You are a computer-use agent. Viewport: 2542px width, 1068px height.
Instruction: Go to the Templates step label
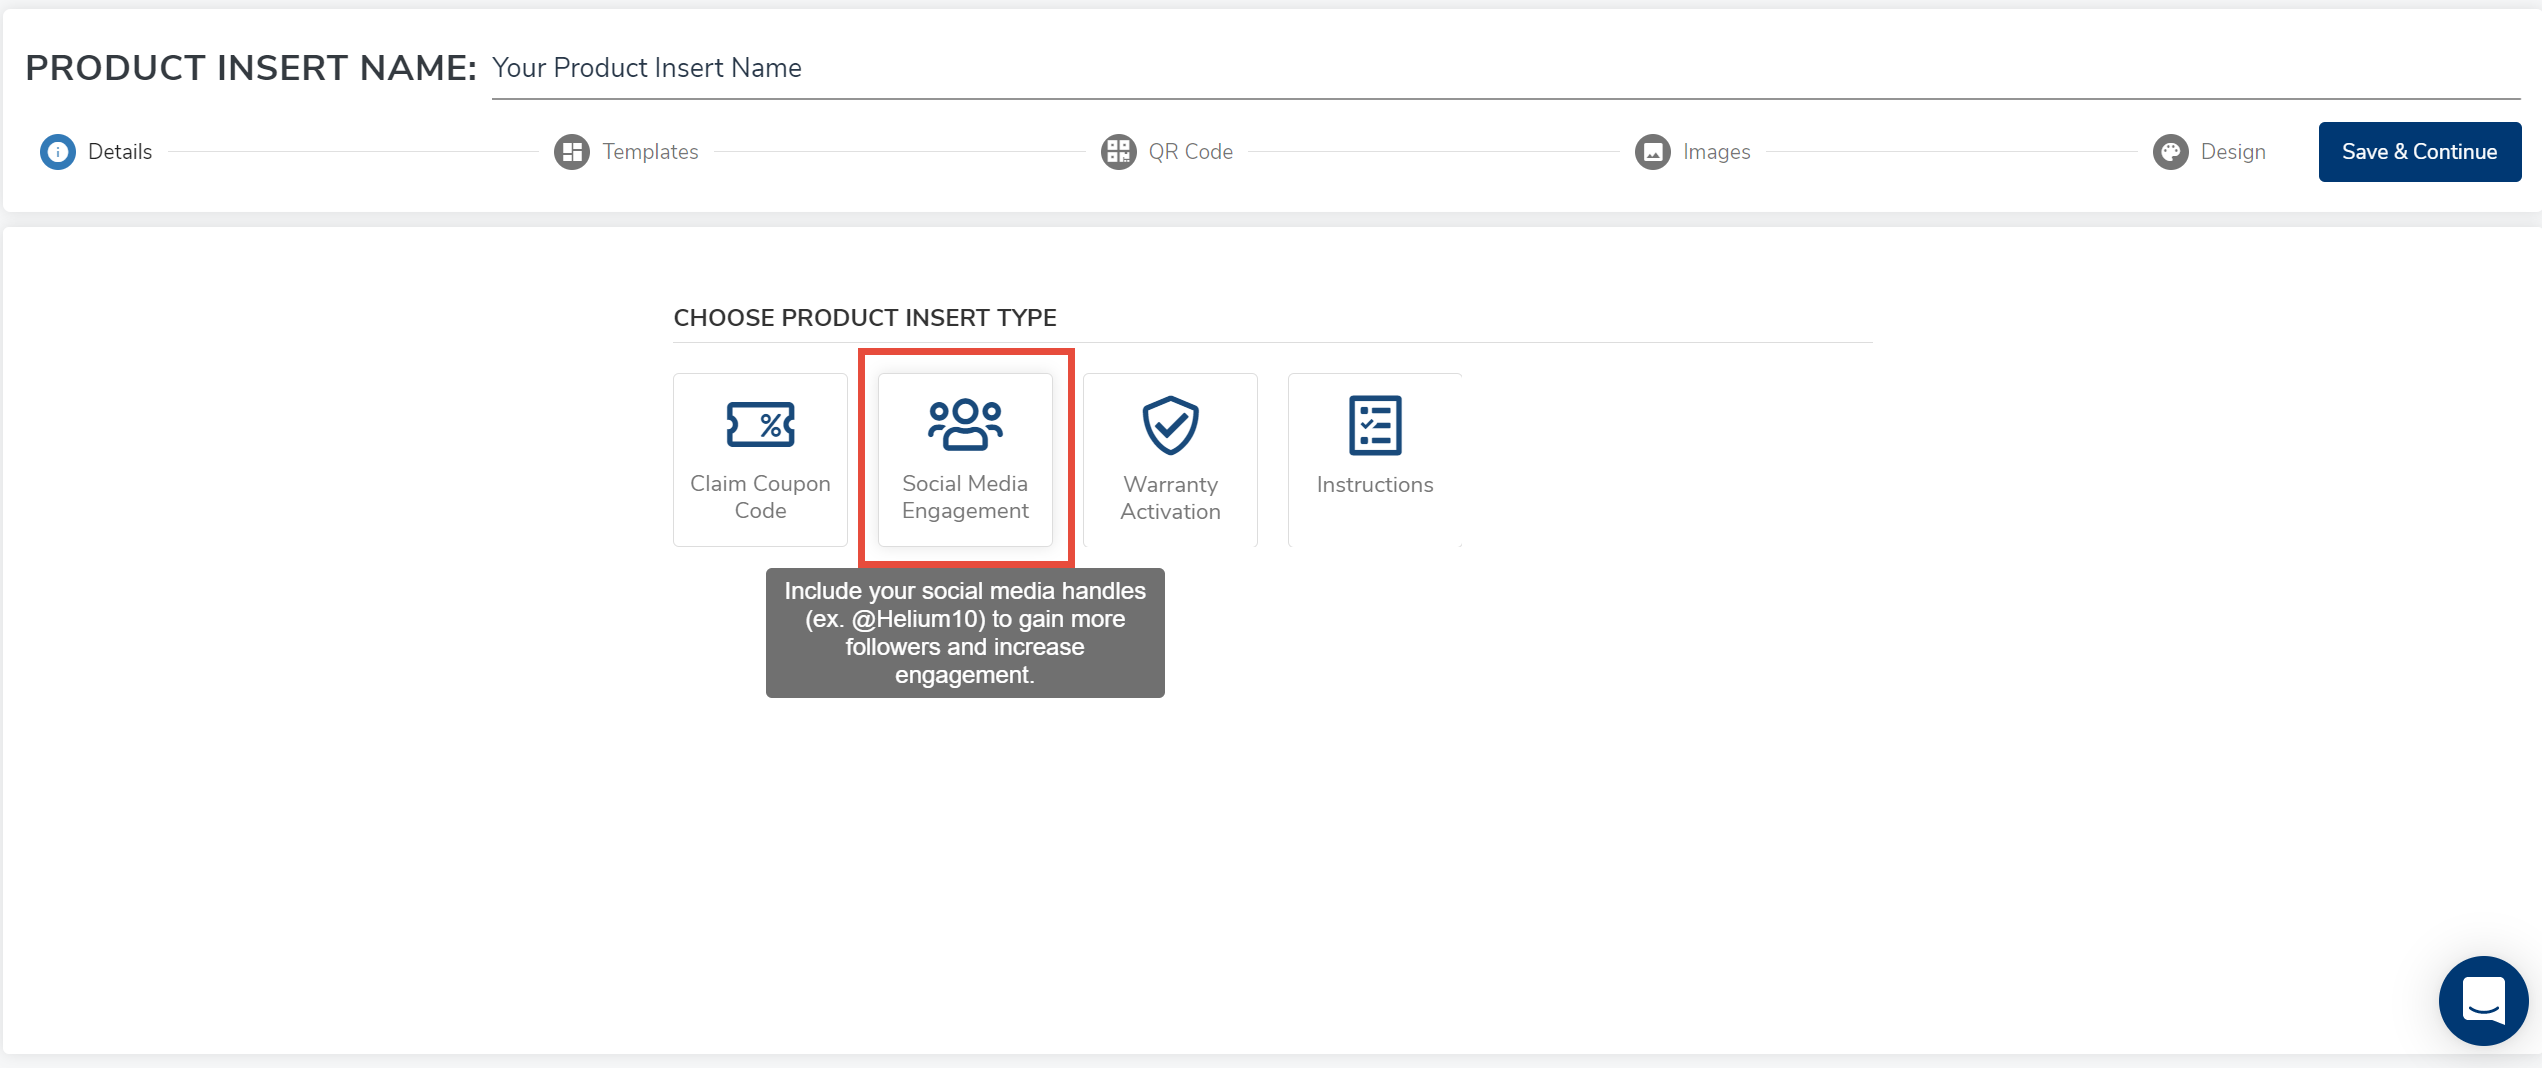(x=650, y=152)
